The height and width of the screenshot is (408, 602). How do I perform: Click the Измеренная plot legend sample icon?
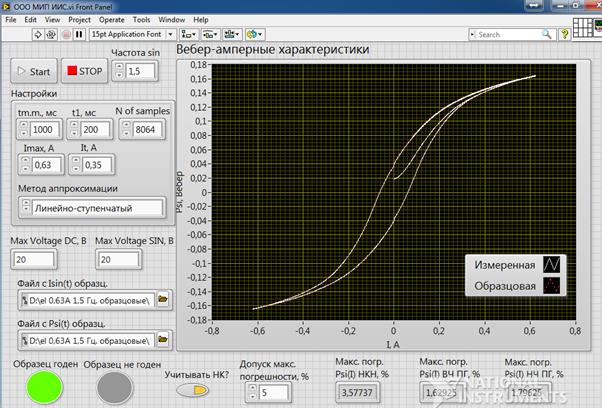pyautogui.click(x=551, y=264)
